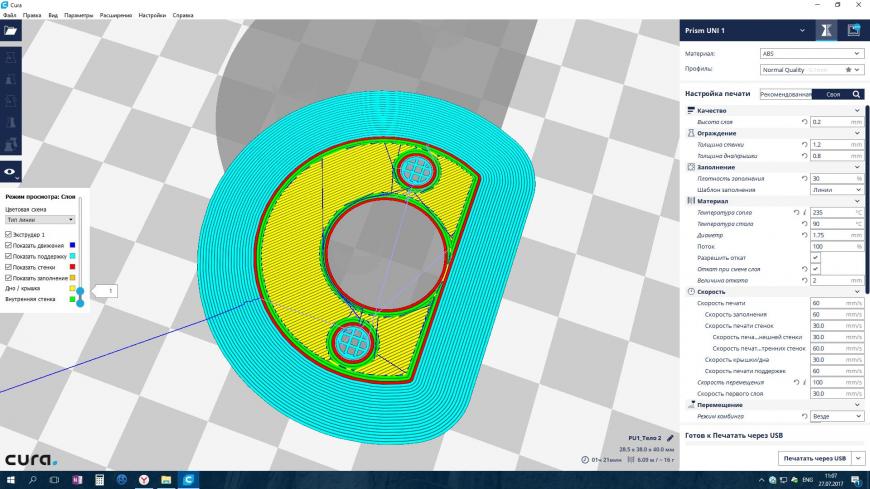Open the Yandex browser taskbar icon
Screen dimensions: 870x489
click(144, 480)
